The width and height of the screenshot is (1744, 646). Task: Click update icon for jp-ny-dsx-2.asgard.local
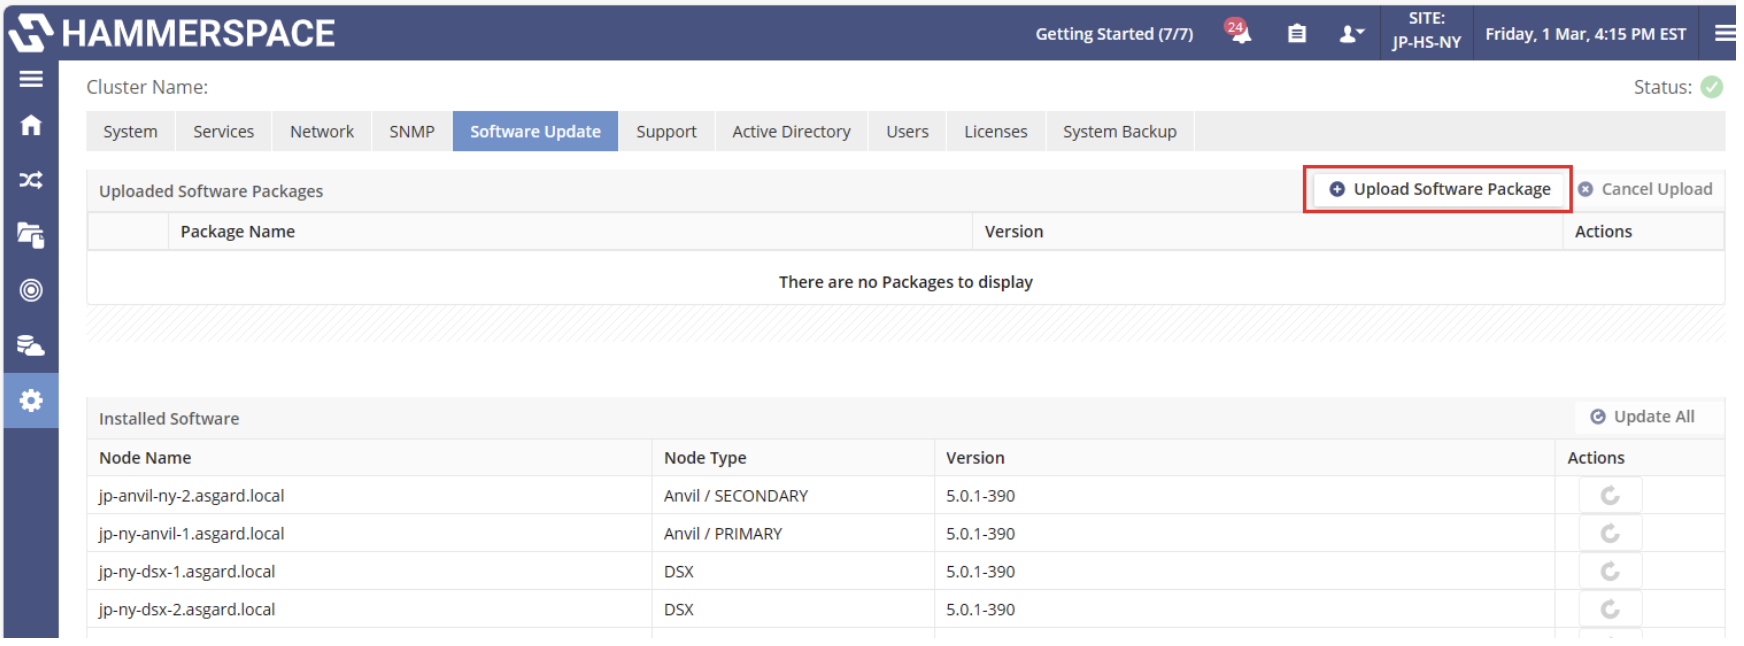click(x=1610, y=610)
